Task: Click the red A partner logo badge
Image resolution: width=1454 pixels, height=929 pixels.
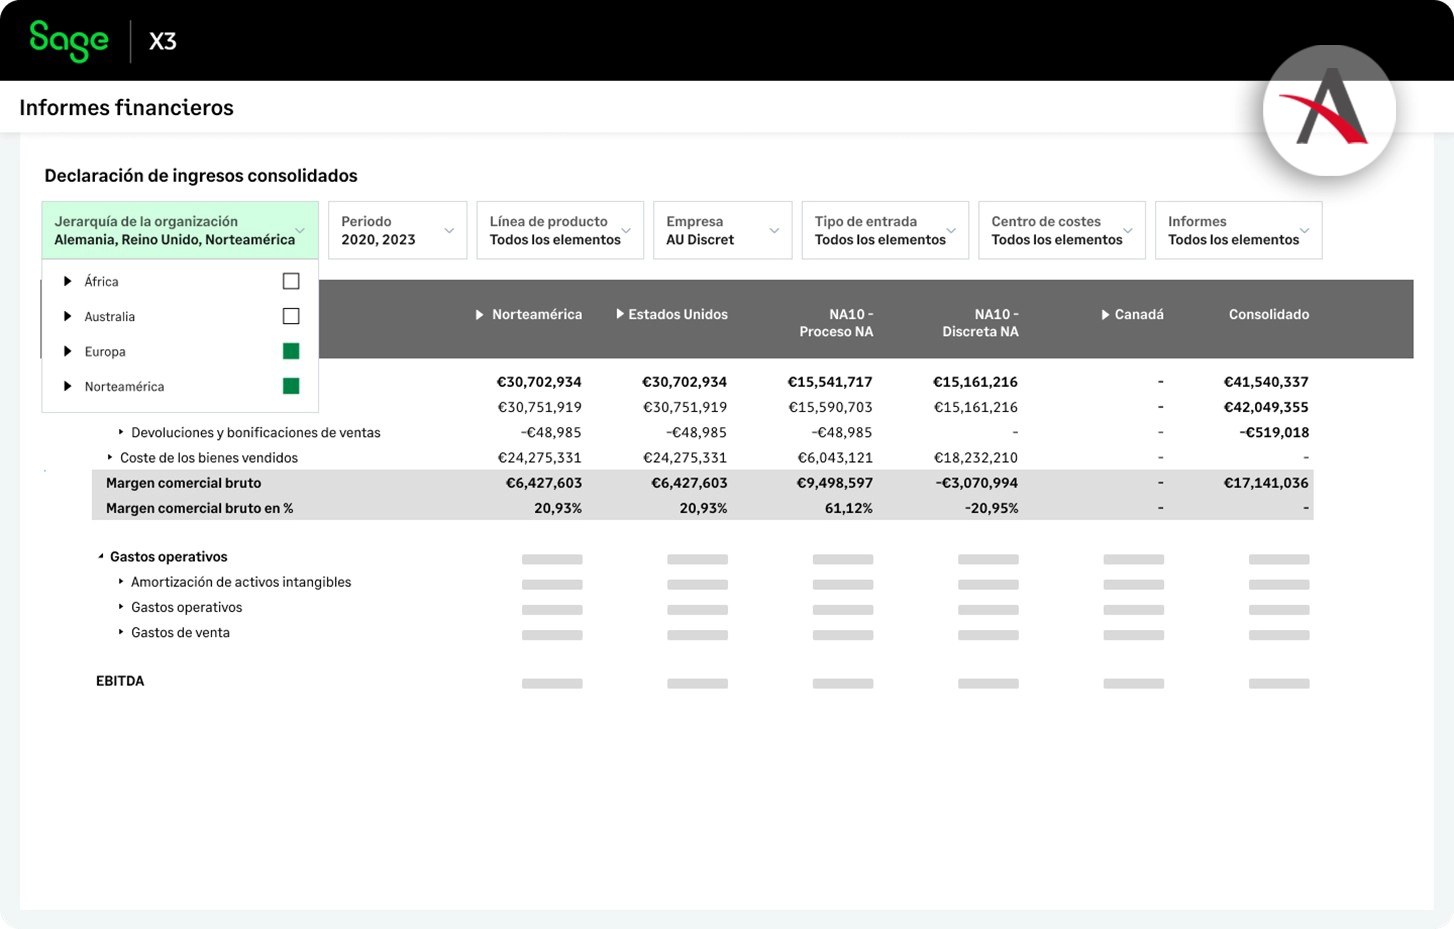Action: [x=1329, y=110]
